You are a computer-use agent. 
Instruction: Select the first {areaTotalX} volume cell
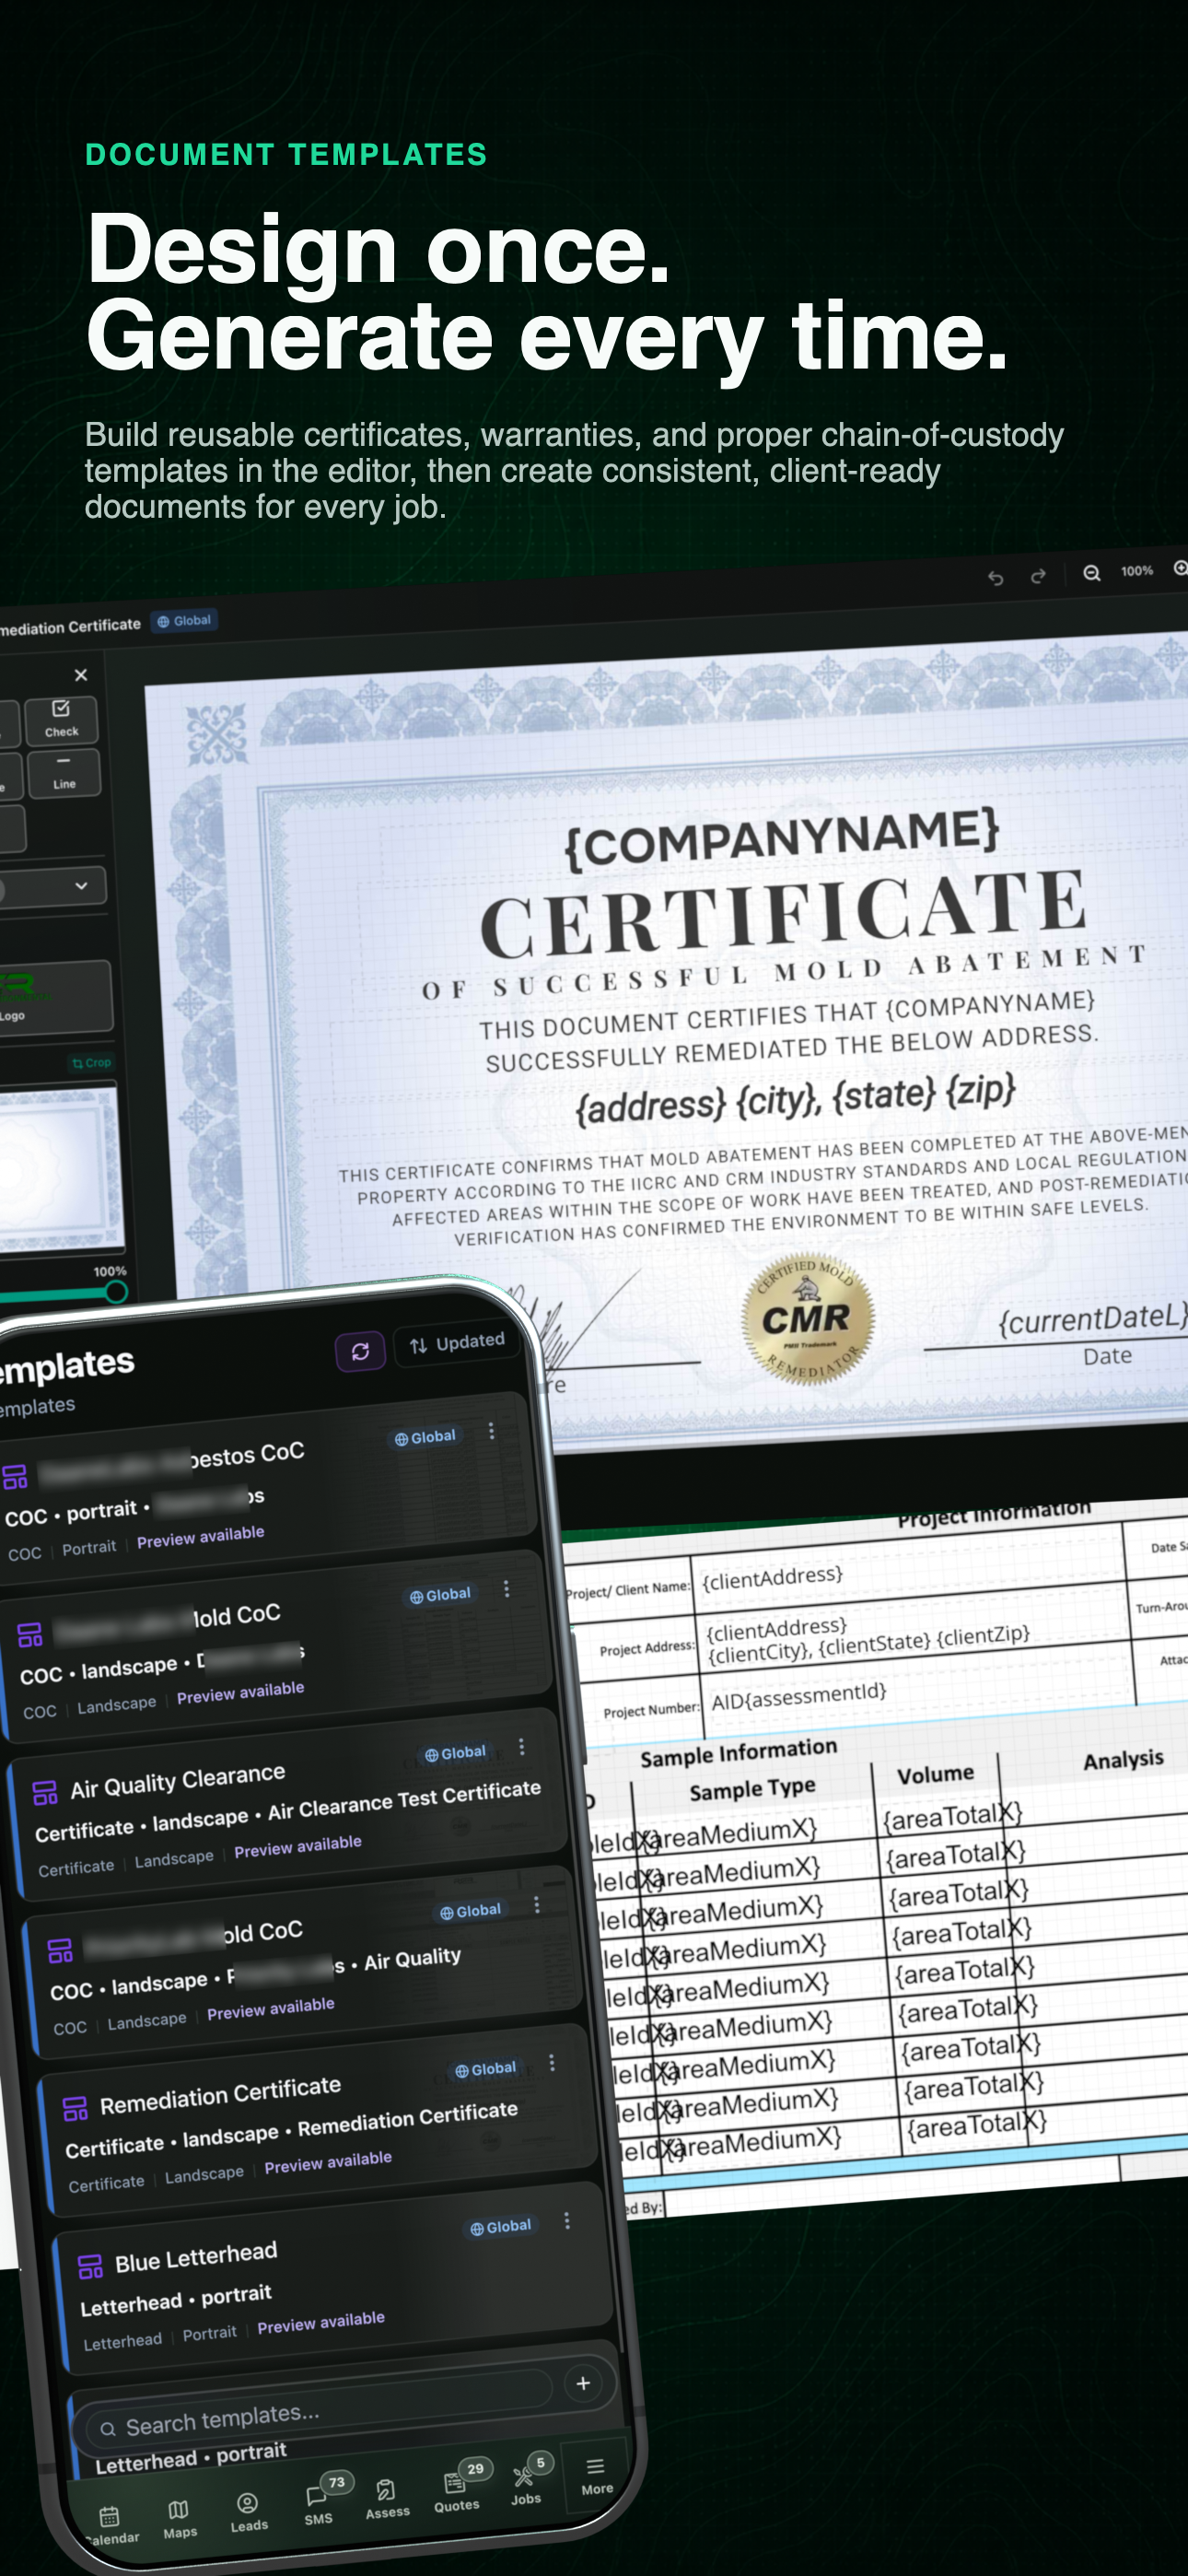click(x=951, y=1817)
